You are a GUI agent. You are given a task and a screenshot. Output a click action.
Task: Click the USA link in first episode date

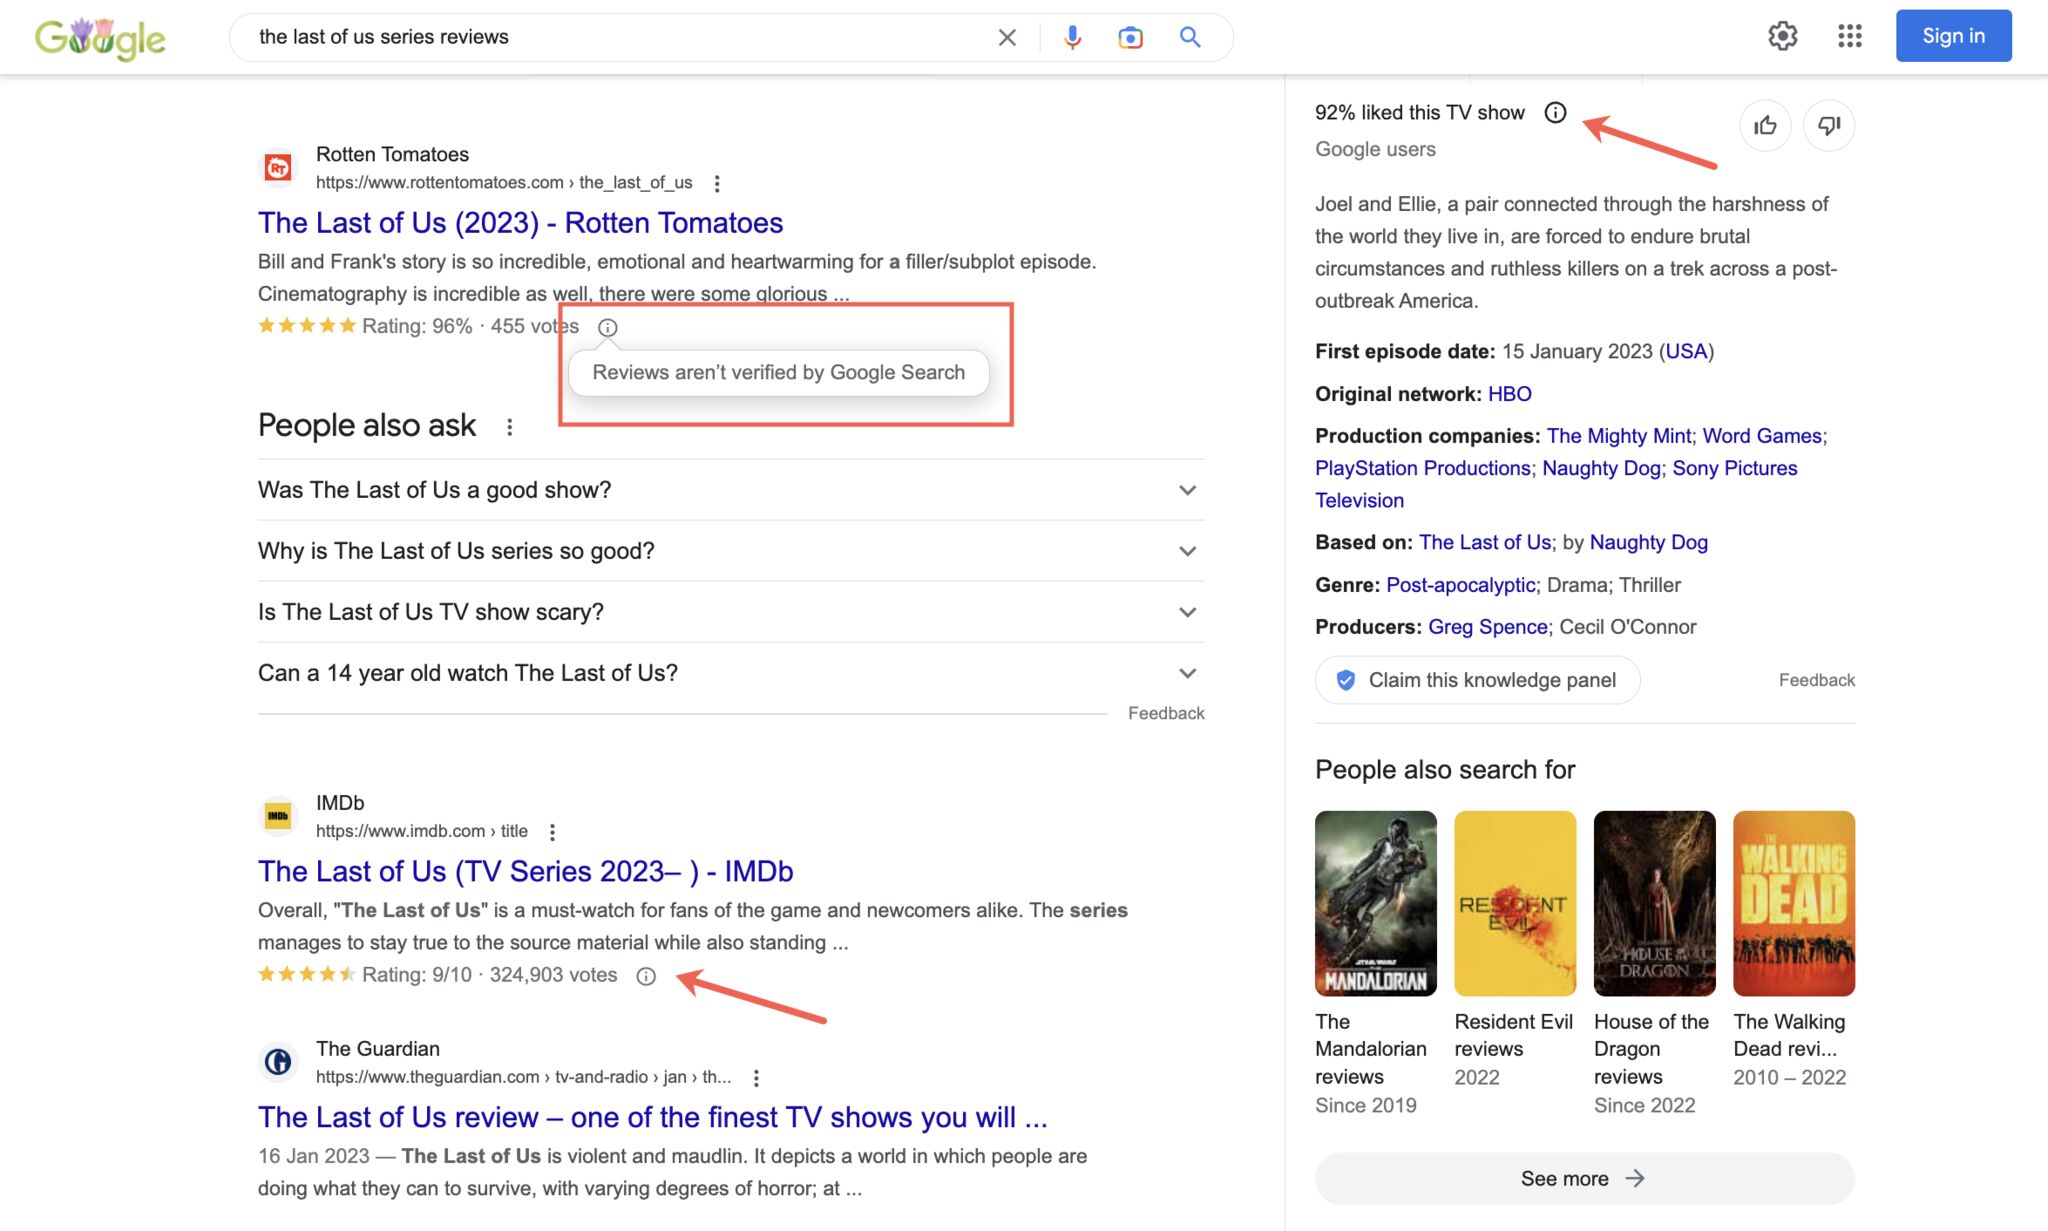(1686, 352)
